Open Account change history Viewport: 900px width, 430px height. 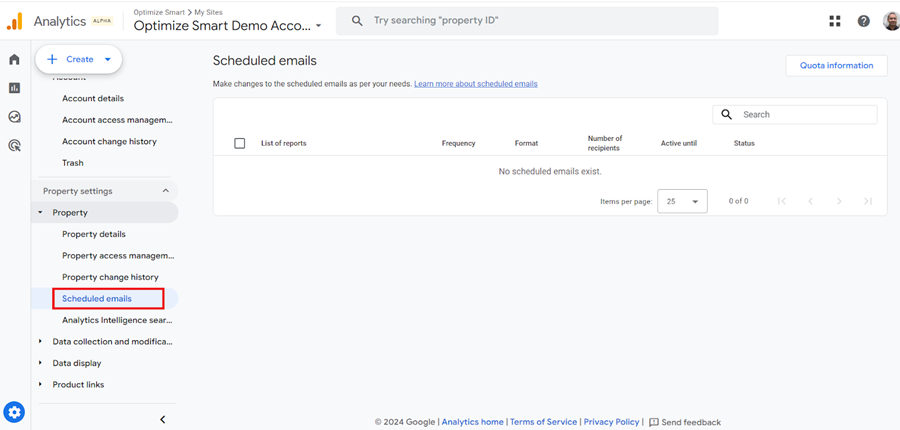109,141
